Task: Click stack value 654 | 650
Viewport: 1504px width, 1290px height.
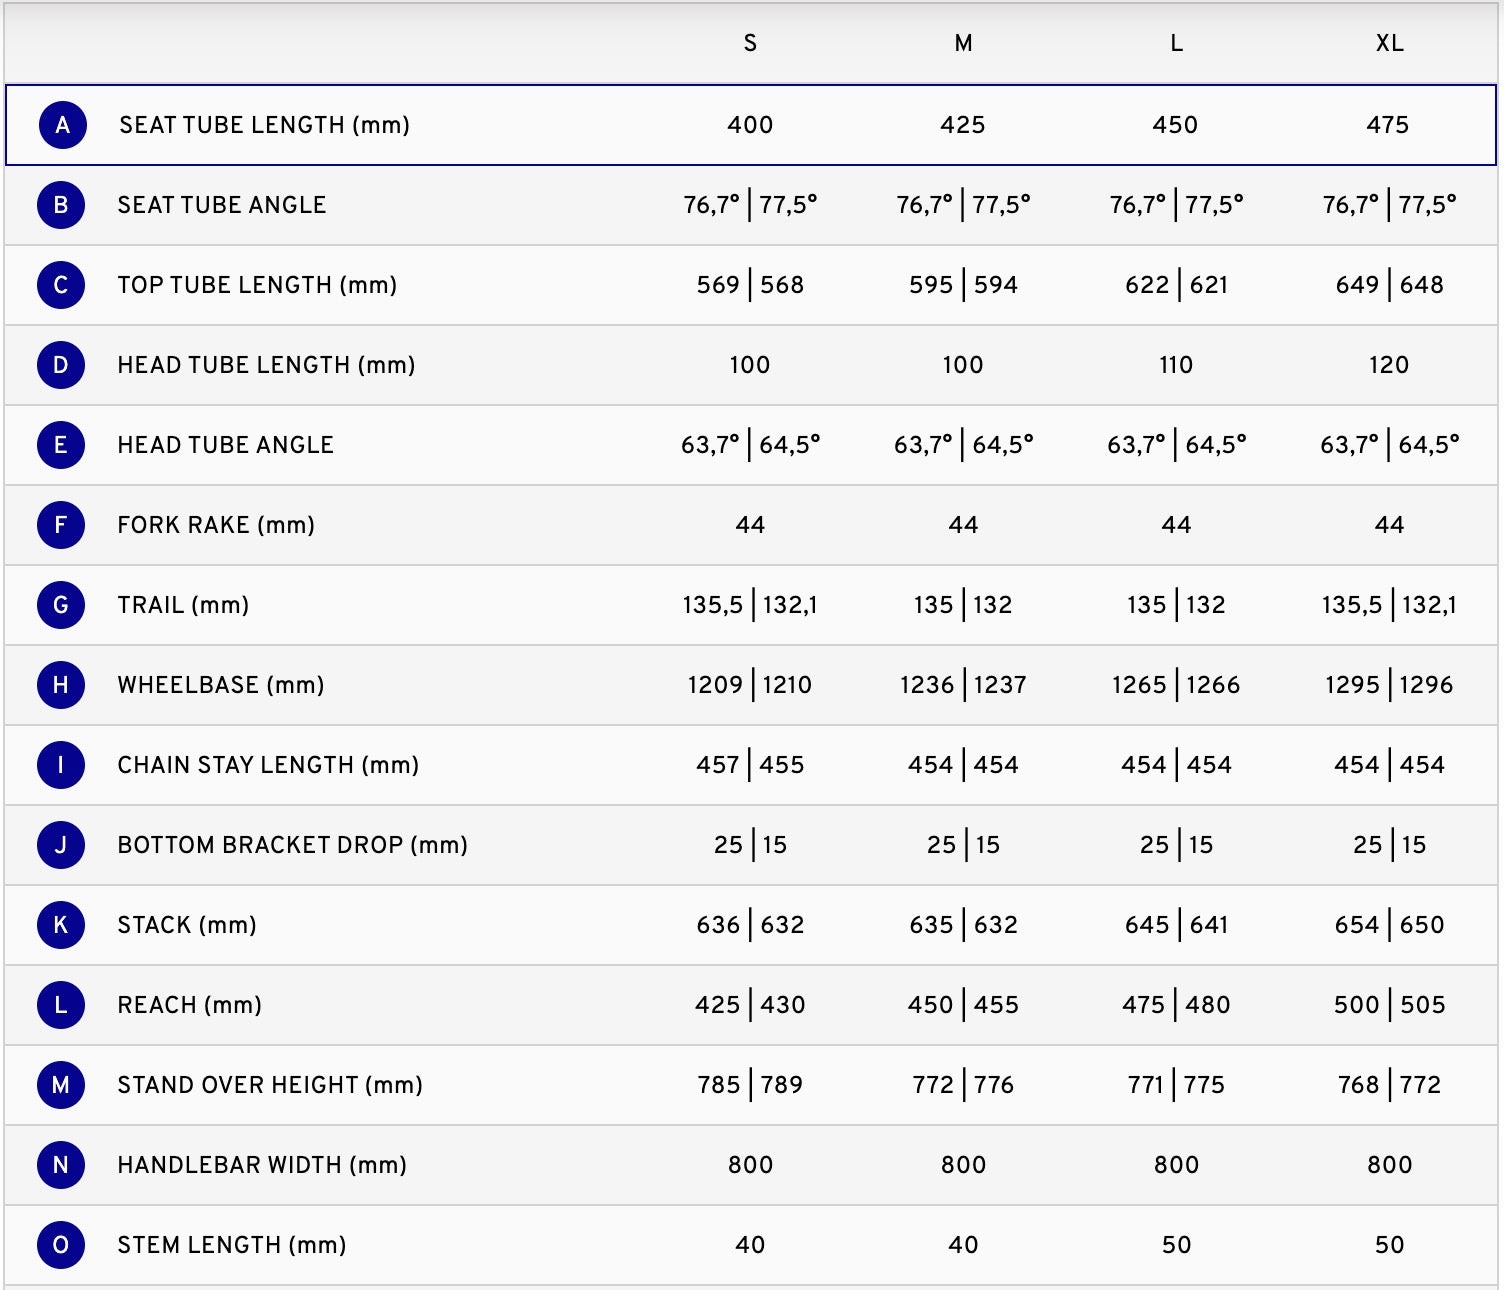Action: click(1390, 925)
